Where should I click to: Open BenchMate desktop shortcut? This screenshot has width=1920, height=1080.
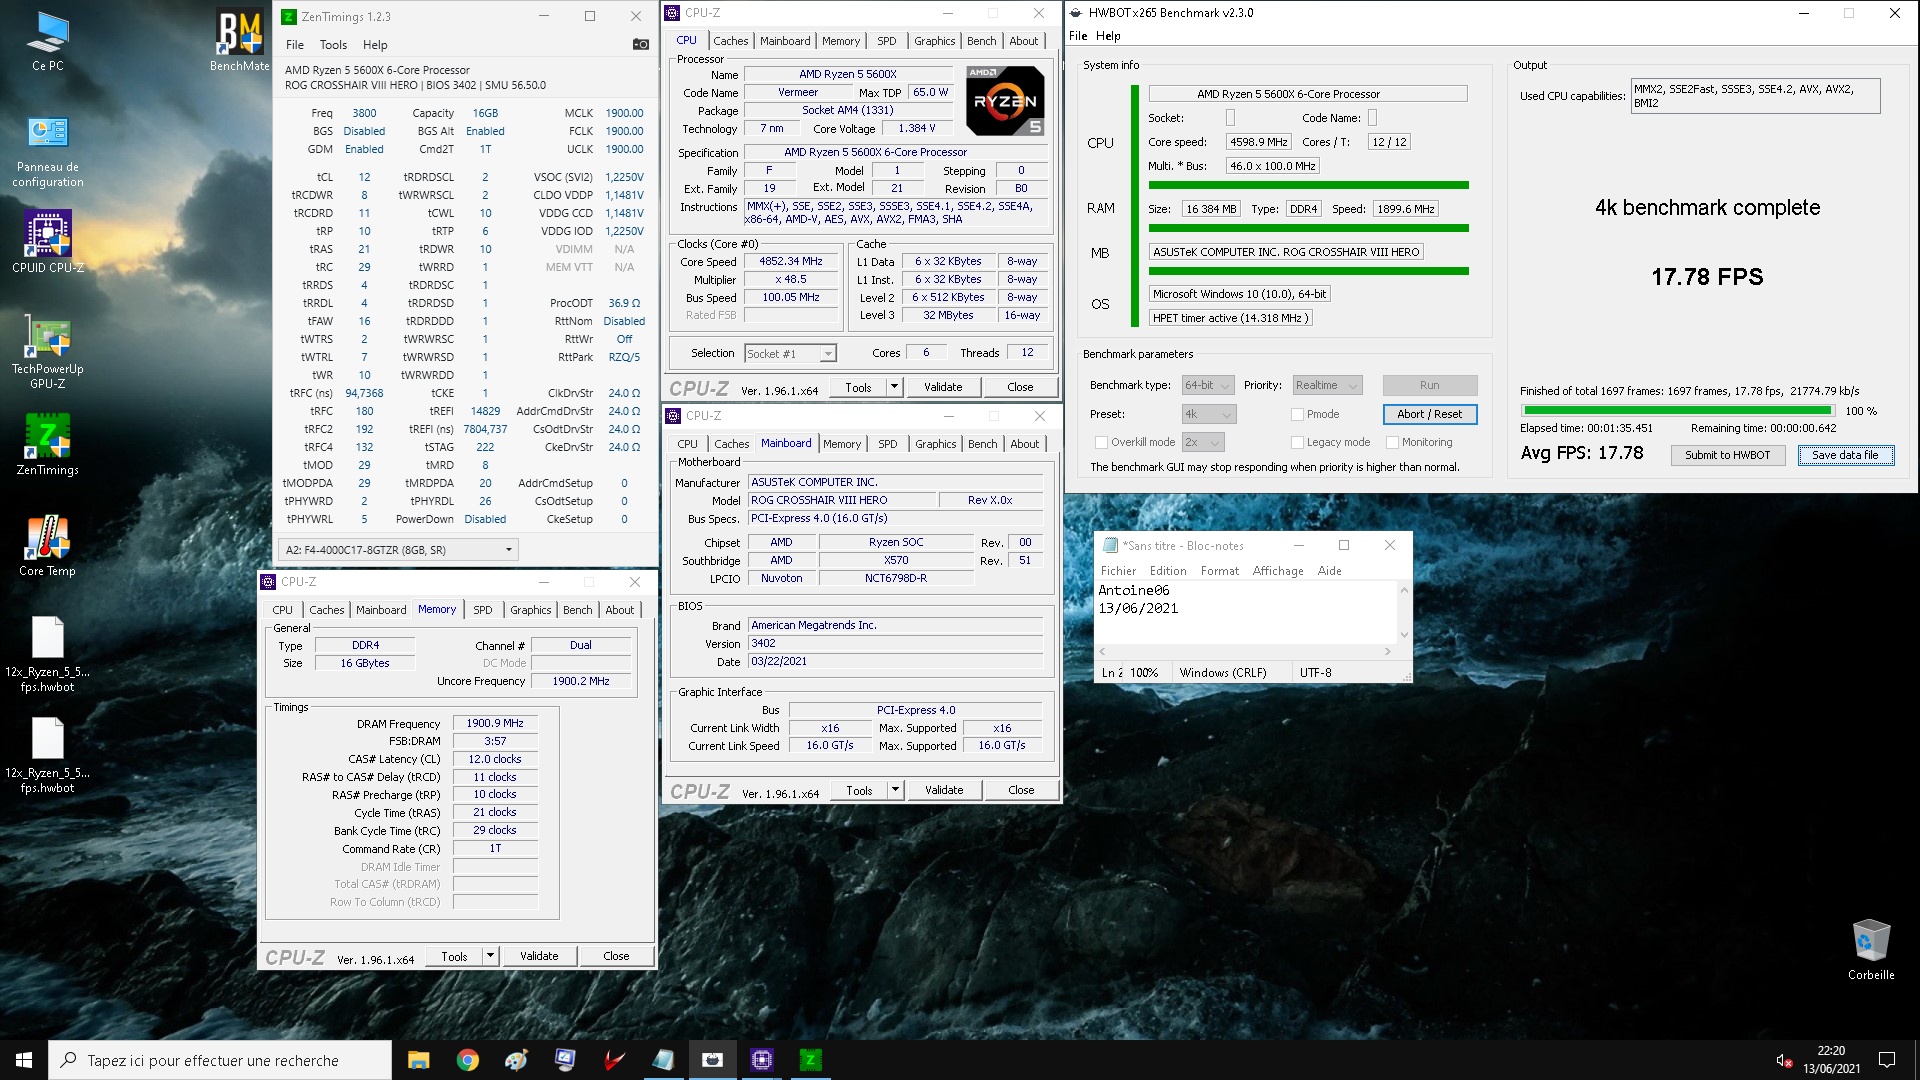[x=239, y=42]
